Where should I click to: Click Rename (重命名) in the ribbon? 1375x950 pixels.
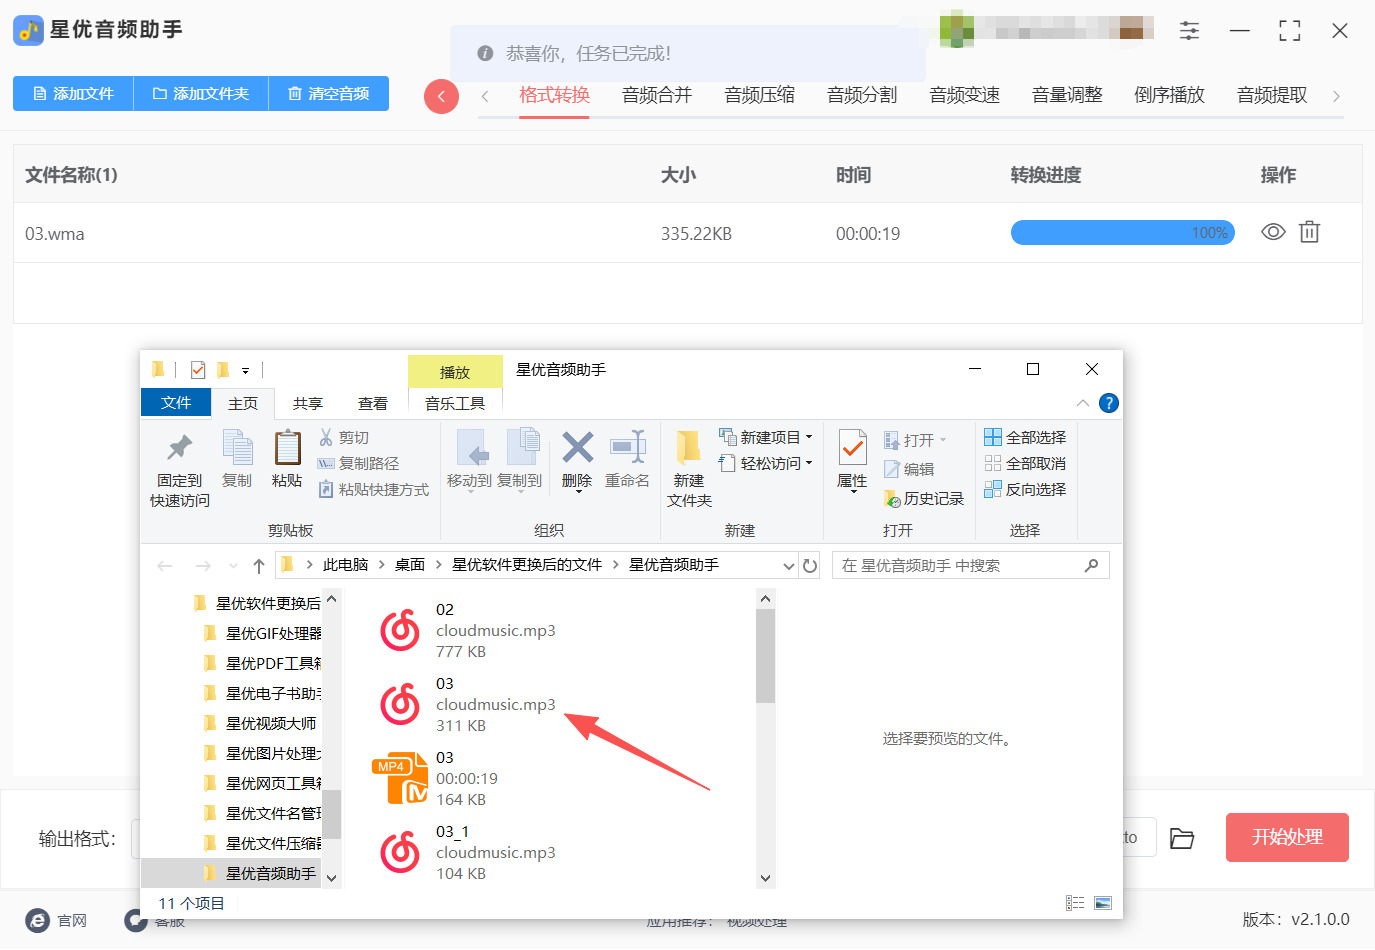coord(627,460)
